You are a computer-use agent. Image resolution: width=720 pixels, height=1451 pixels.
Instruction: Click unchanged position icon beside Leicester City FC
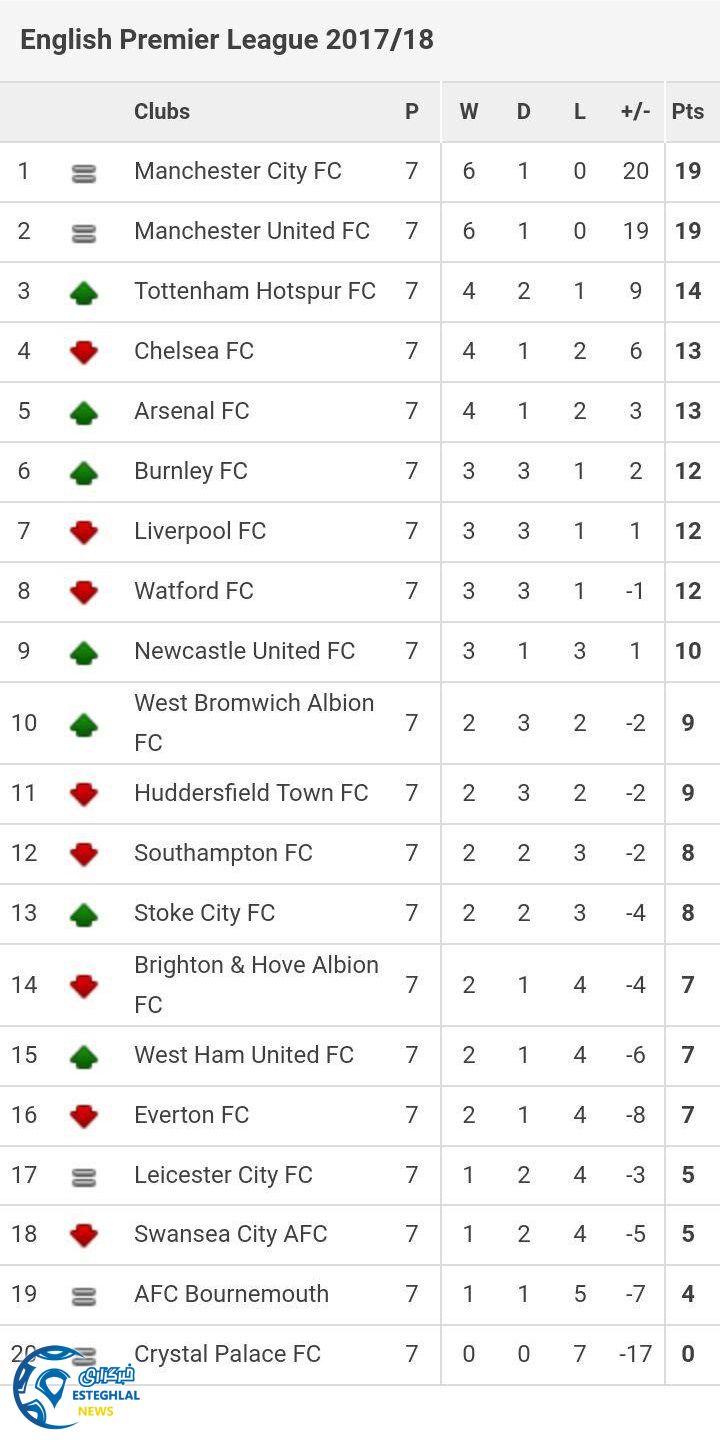coord(84,1177)
